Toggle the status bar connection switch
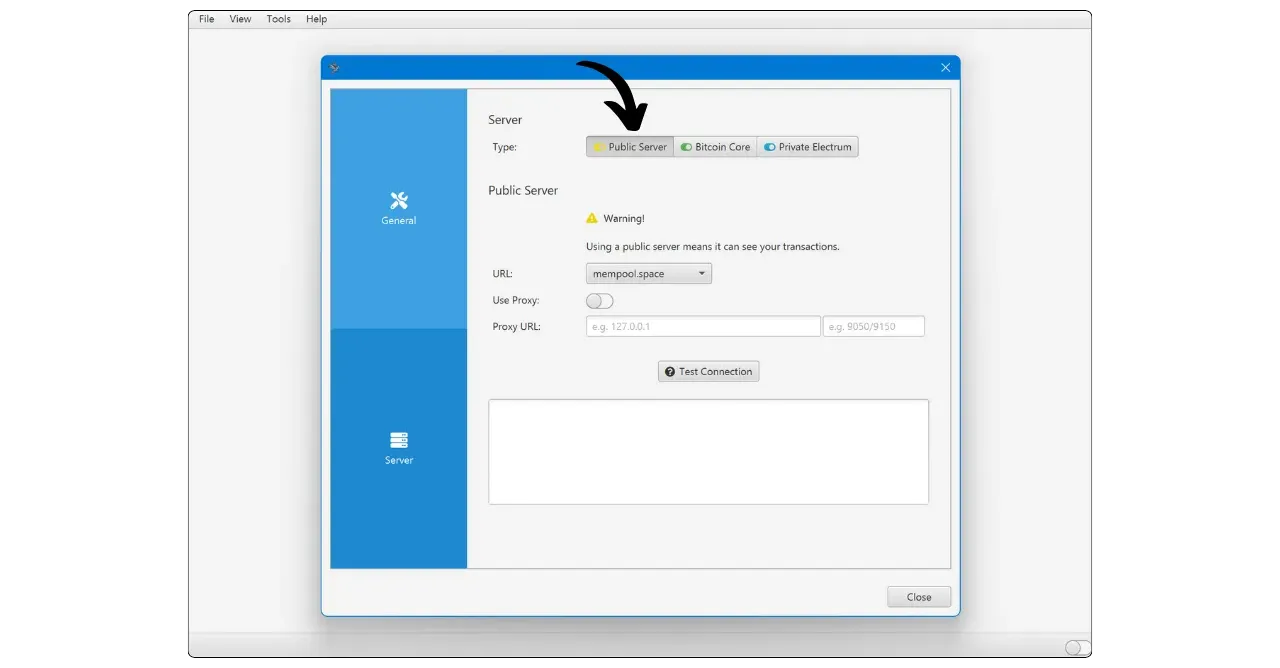 [1077, 647]
